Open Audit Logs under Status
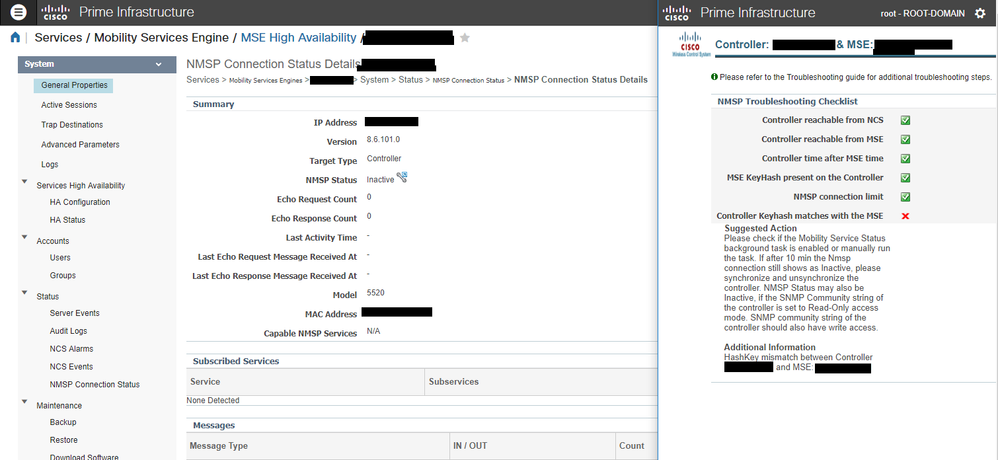The height and width of the screenshot is (460, 998). pos(68,331)
